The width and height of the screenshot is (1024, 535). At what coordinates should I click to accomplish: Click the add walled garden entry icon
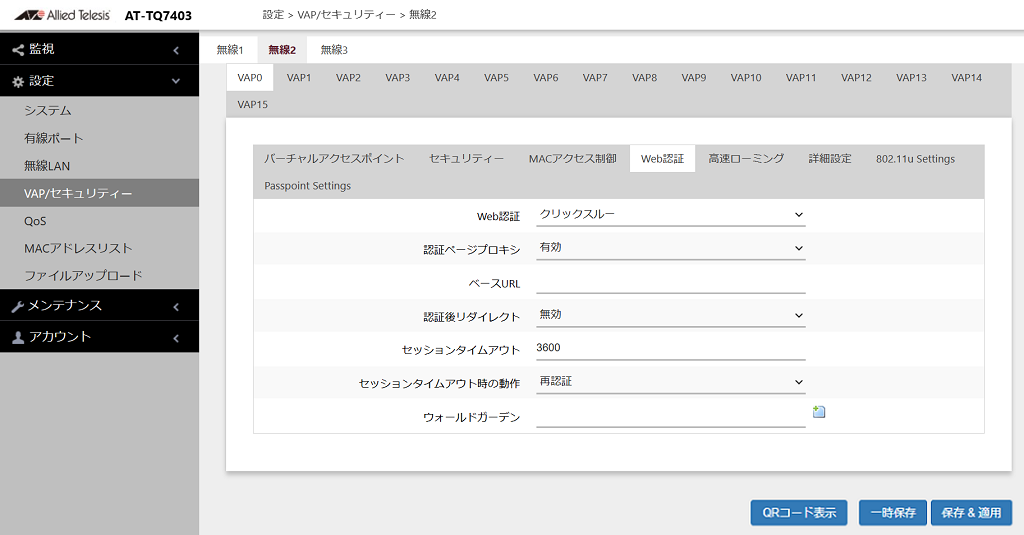click(819, 412)
